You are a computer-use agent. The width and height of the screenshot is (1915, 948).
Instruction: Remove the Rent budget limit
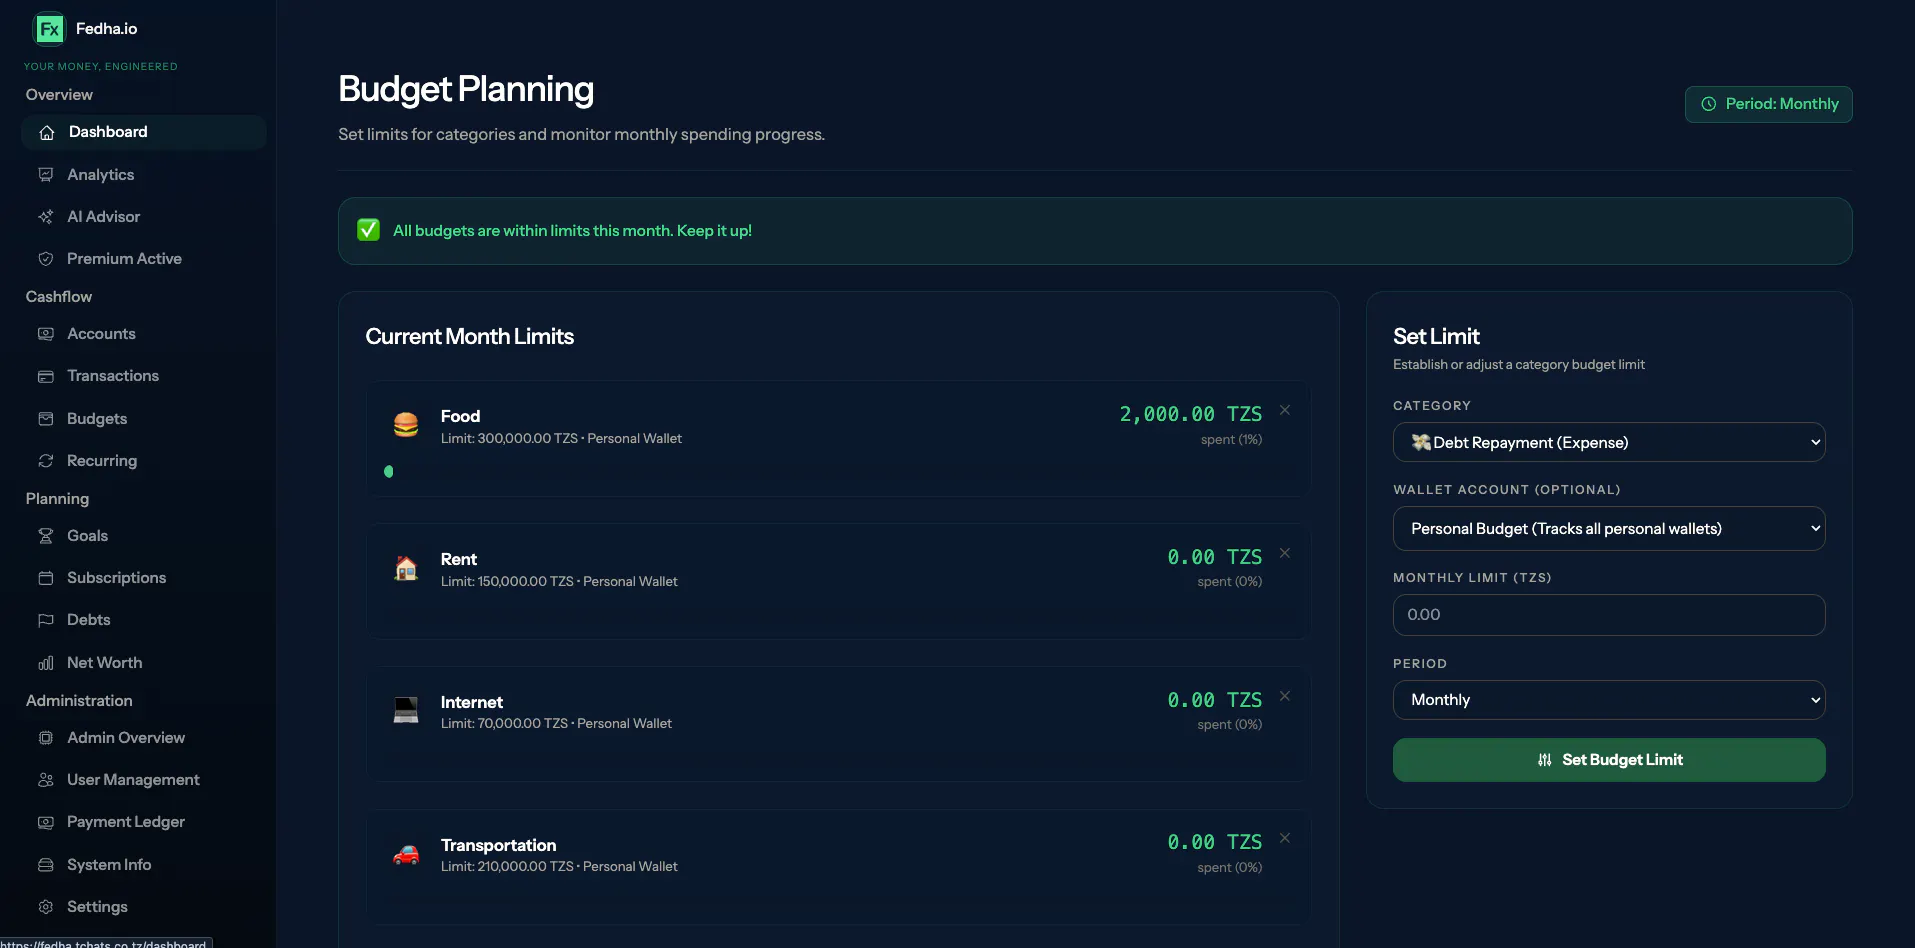coord(1285,553)
